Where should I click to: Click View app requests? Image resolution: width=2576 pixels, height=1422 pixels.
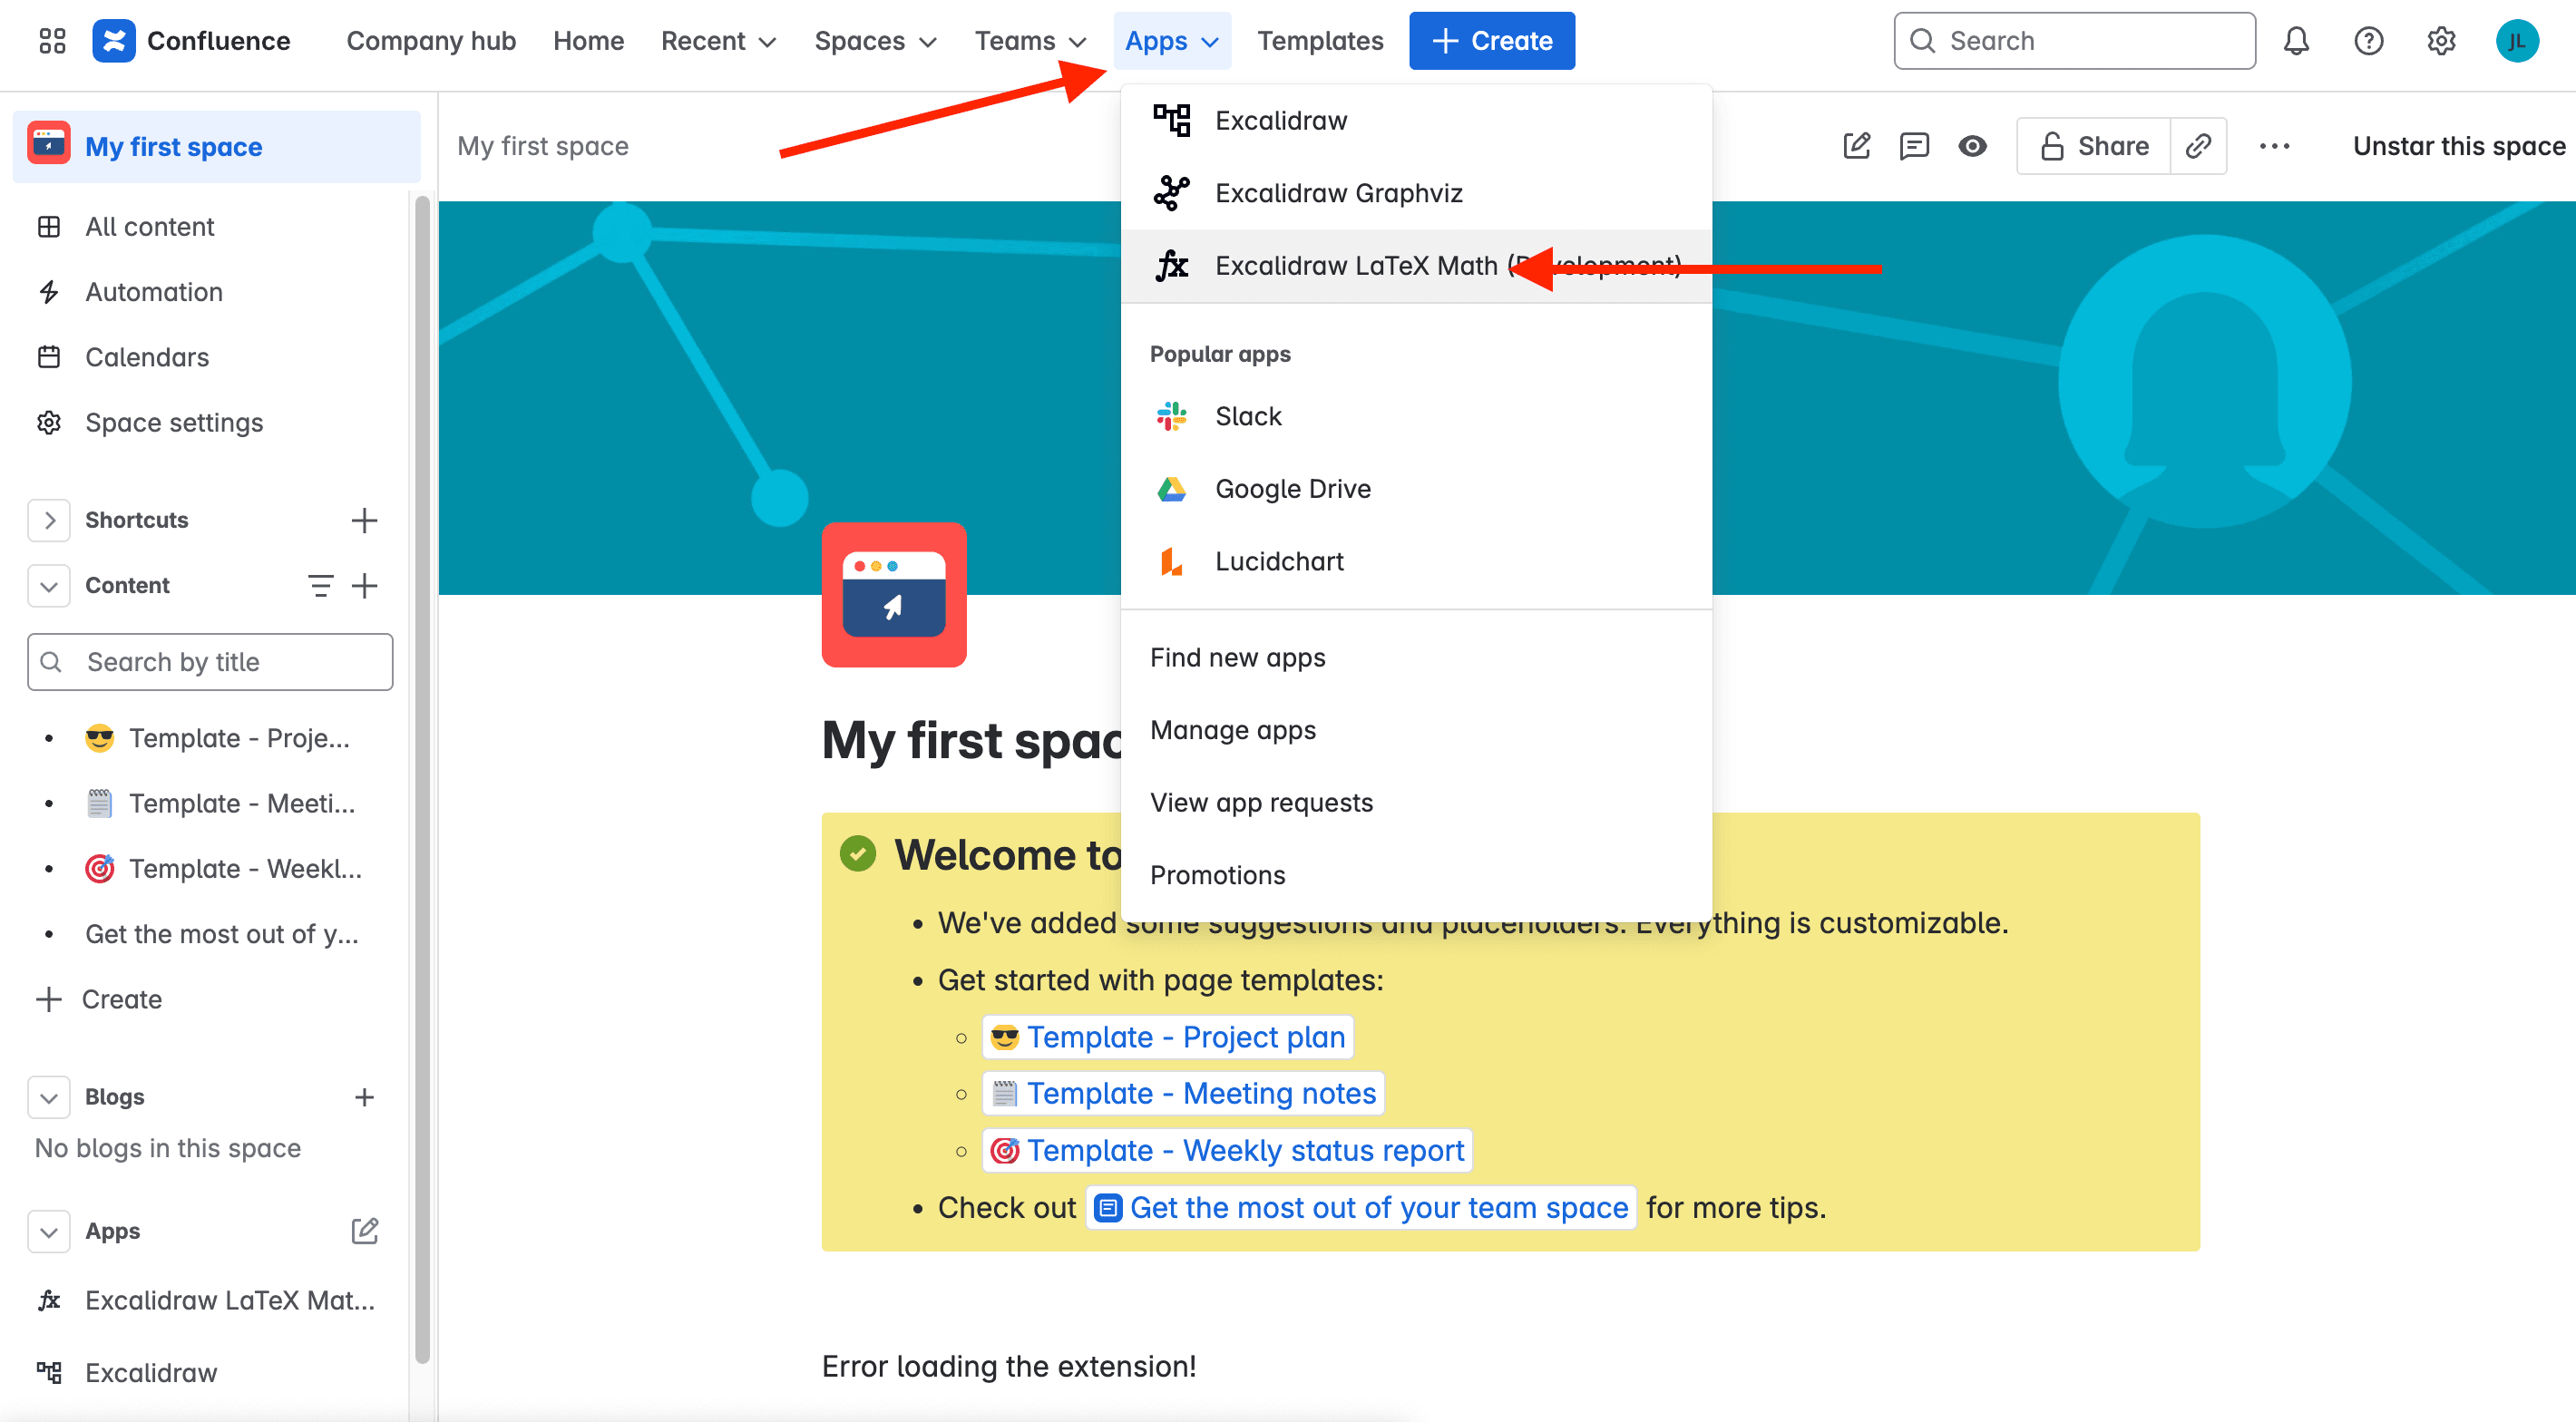click(1416, 803)
